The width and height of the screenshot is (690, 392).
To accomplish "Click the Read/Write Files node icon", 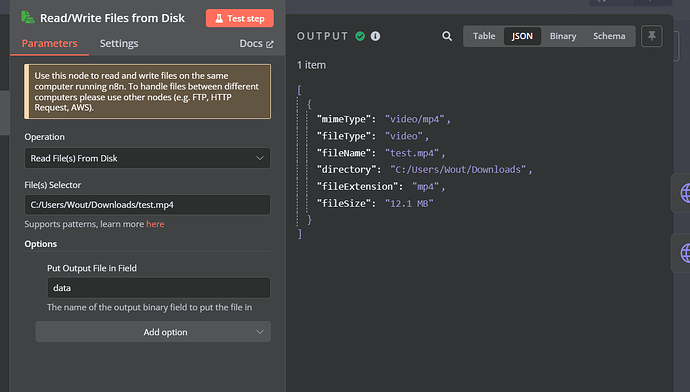I will click(x=28, y=18).
